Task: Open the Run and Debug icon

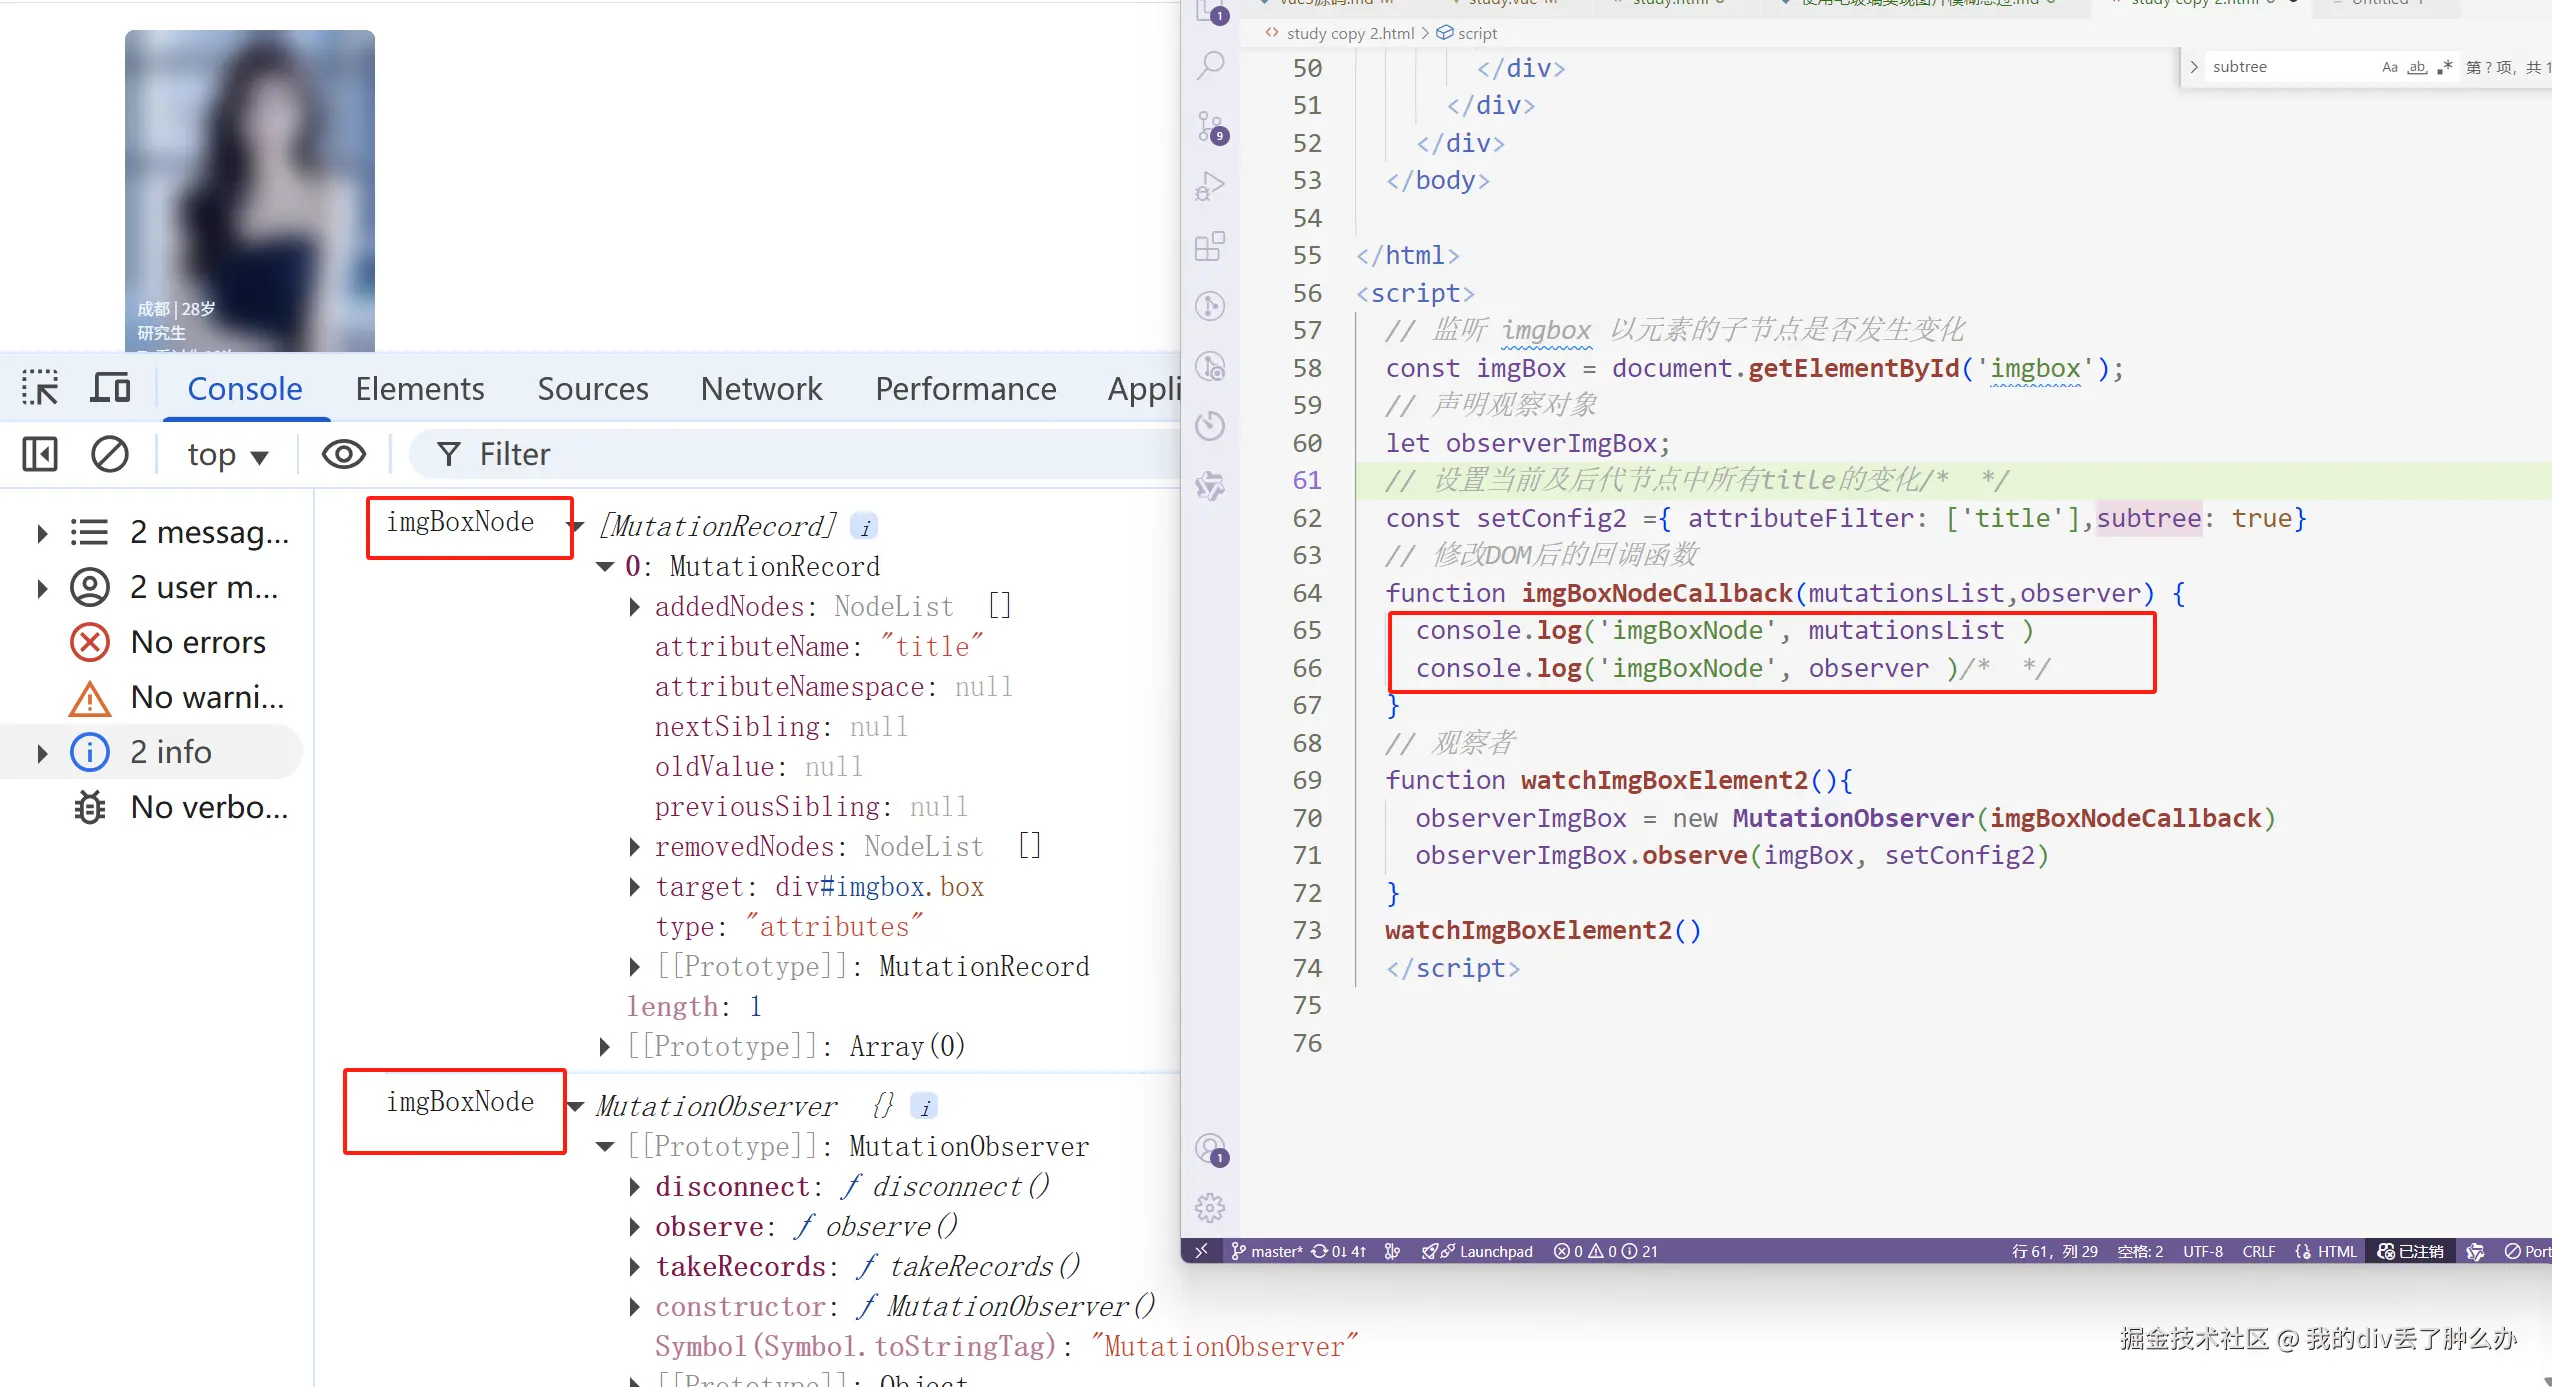Action: pyautogui.click(x=1211, y=187)
